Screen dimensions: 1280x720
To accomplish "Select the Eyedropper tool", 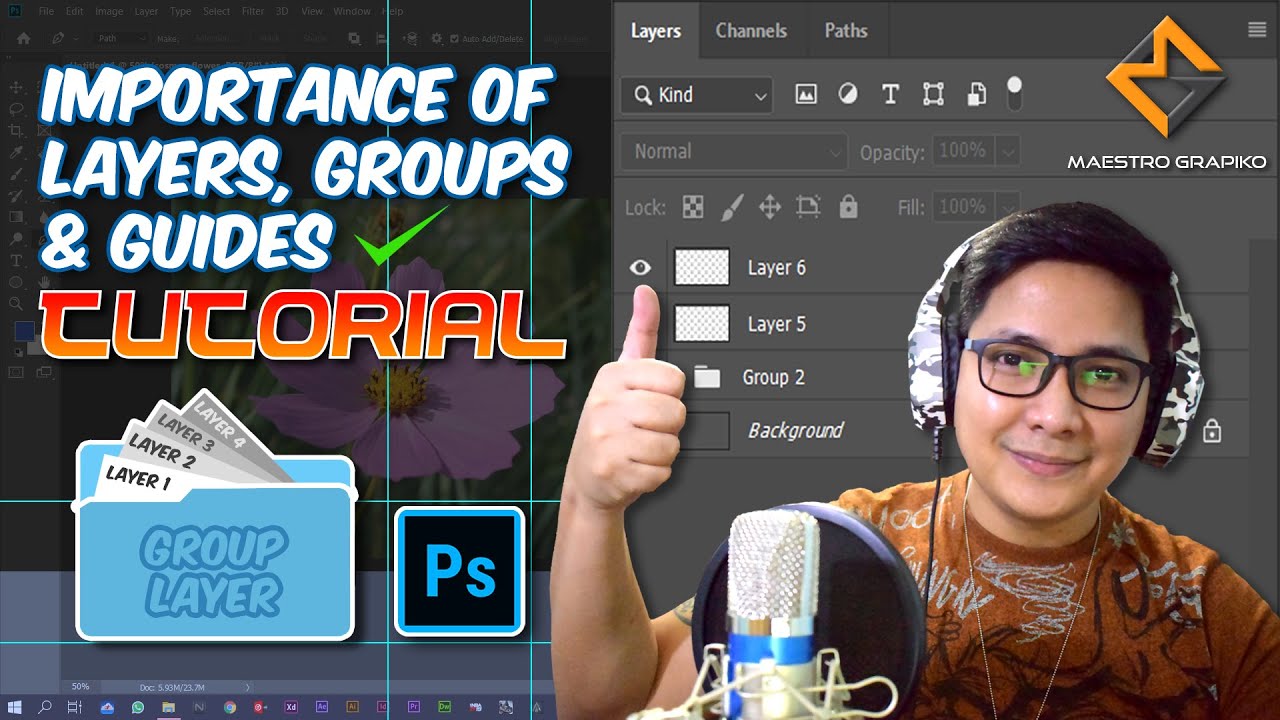I will pyautogui.click(x=16, y=152).
